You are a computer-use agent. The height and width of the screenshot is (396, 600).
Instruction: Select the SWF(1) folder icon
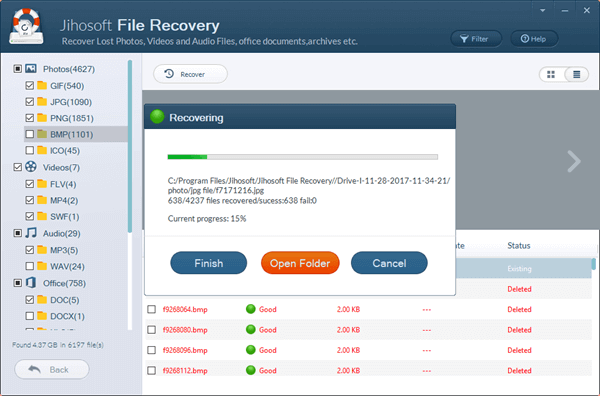(42, 216)
